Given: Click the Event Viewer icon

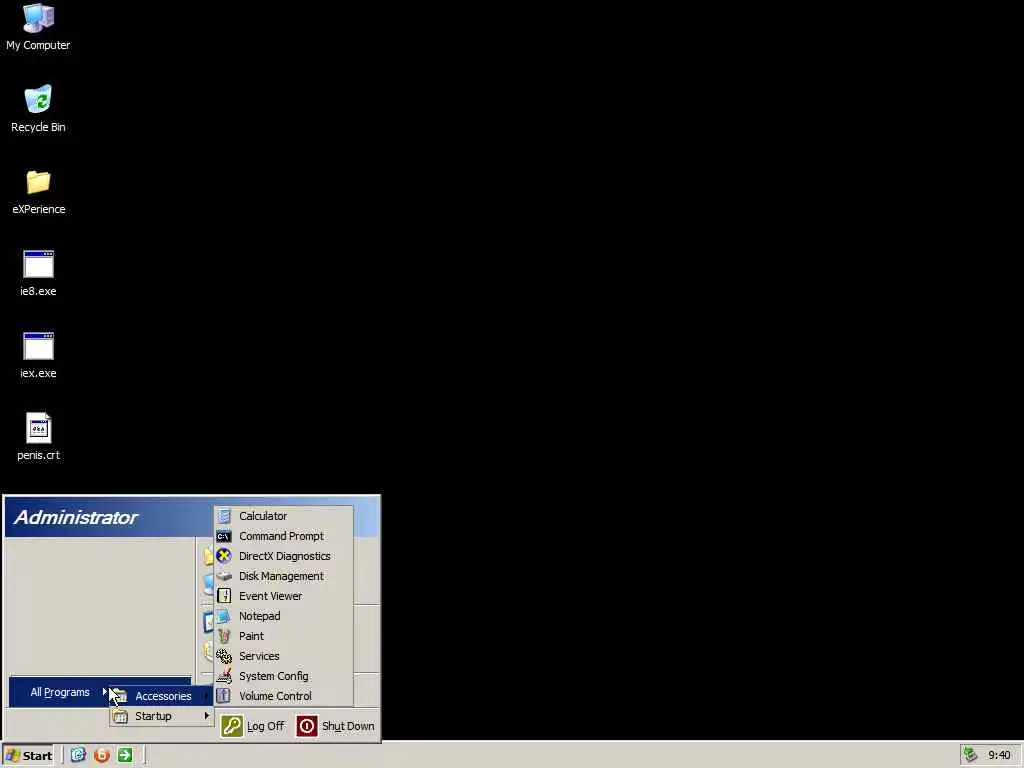Looking at the screenshot, I should [x=224, y=596].
